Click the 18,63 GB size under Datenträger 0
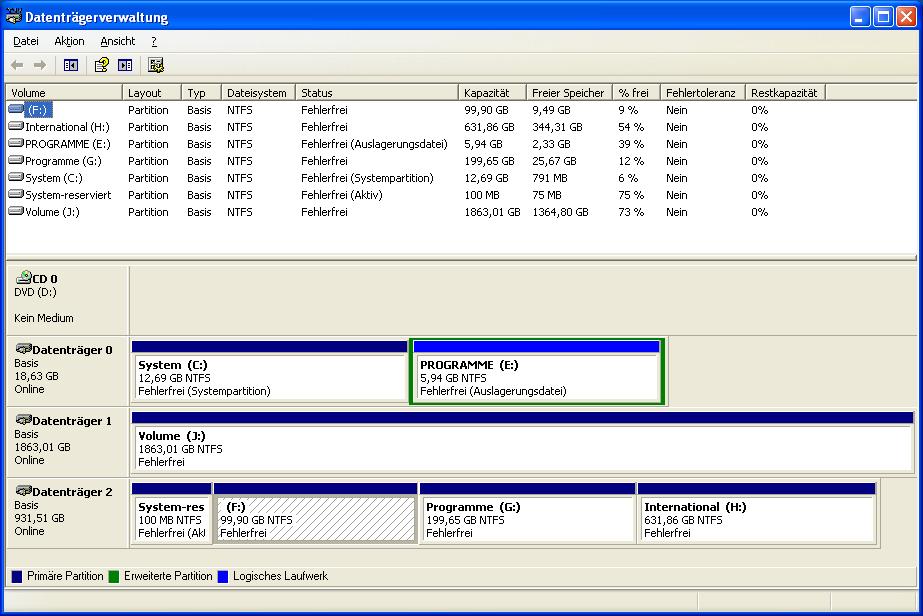The width and height of the screenshot is (923, 616). (36, 376)
